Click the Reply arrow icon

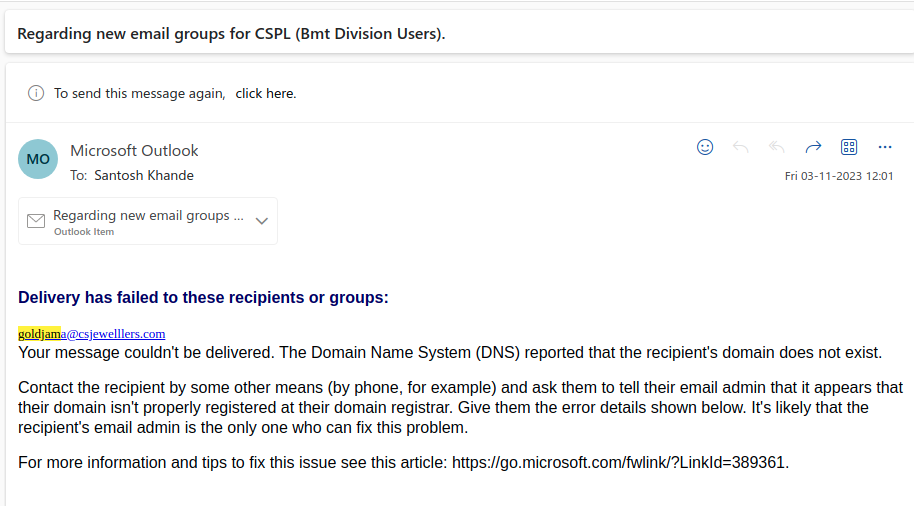[740, 147]
